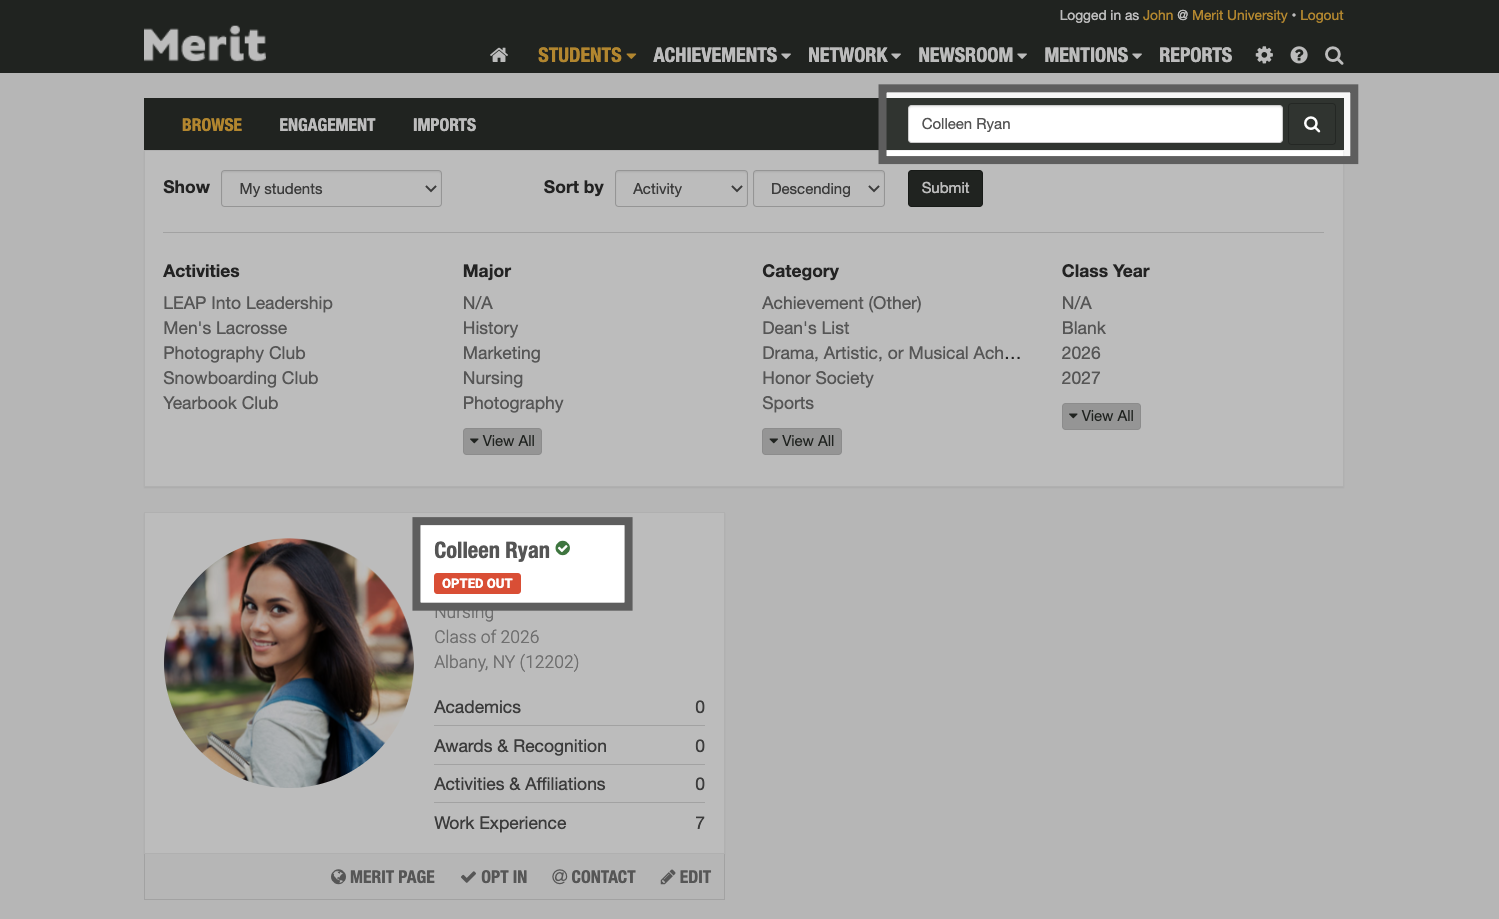This screenshot has height=919, width=1499.
Task: Open the Descending order dropdown
Action: [x=818, y=188]
